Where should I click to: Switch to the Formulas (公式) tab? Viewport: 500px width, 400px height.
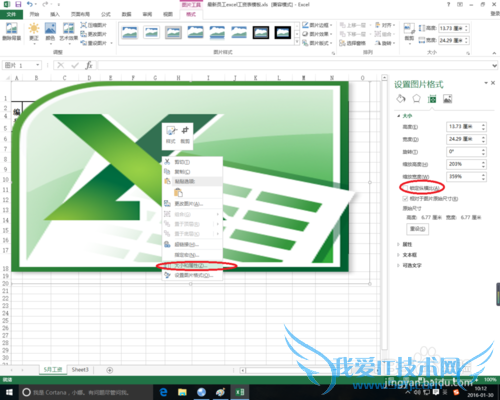point(106,14)
